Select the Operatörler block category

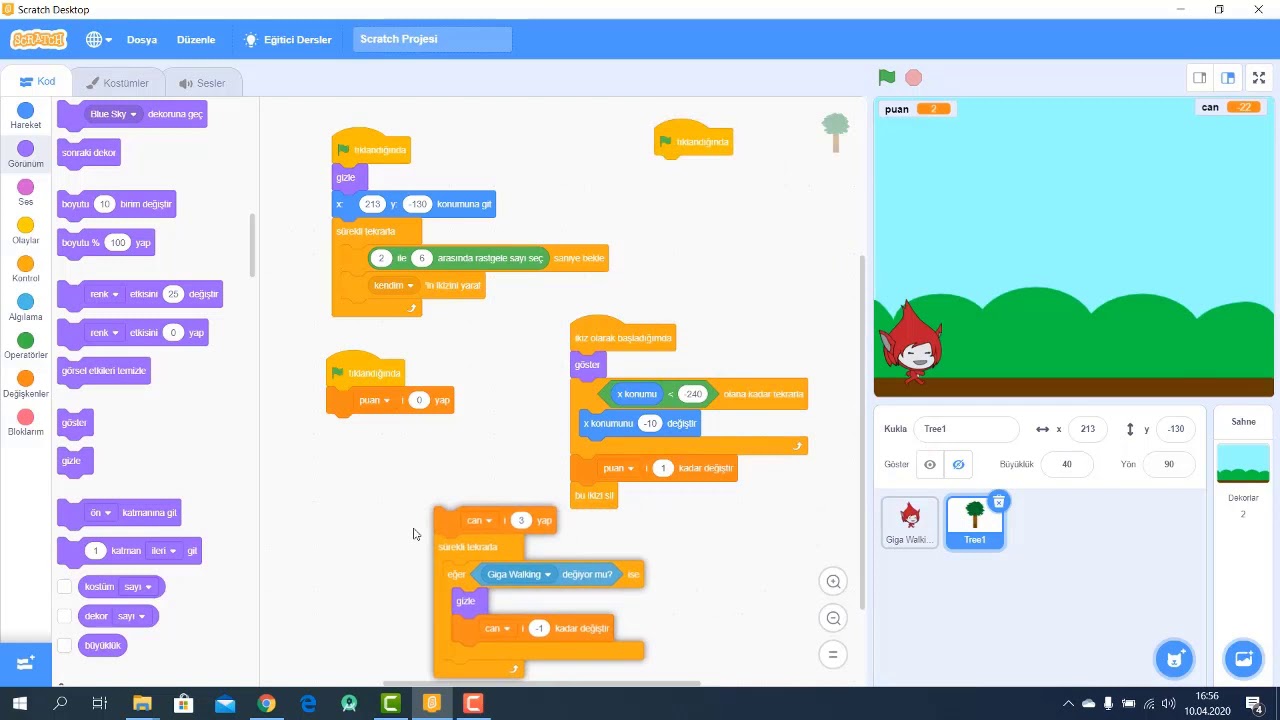pyautogui.click(x=26, y=347)
